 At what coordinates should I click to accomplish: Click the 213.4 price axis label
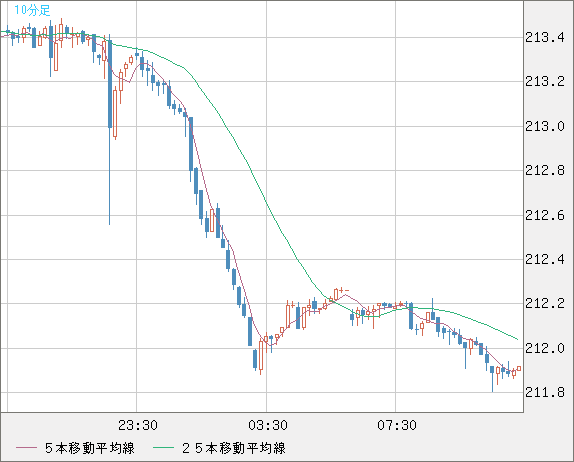pyautogui.click(x=545, y=37)
